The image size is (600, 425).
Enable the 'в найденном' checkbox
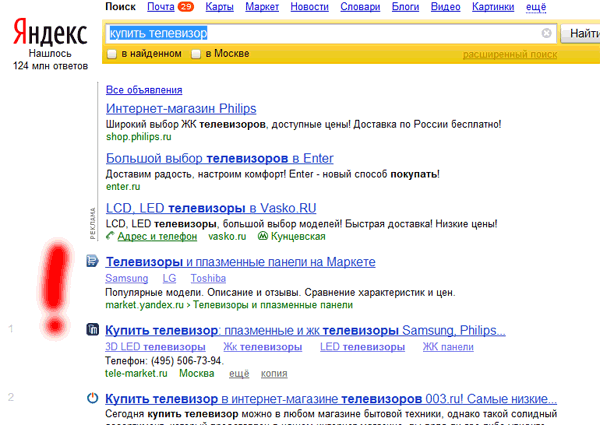coord(111,54)
